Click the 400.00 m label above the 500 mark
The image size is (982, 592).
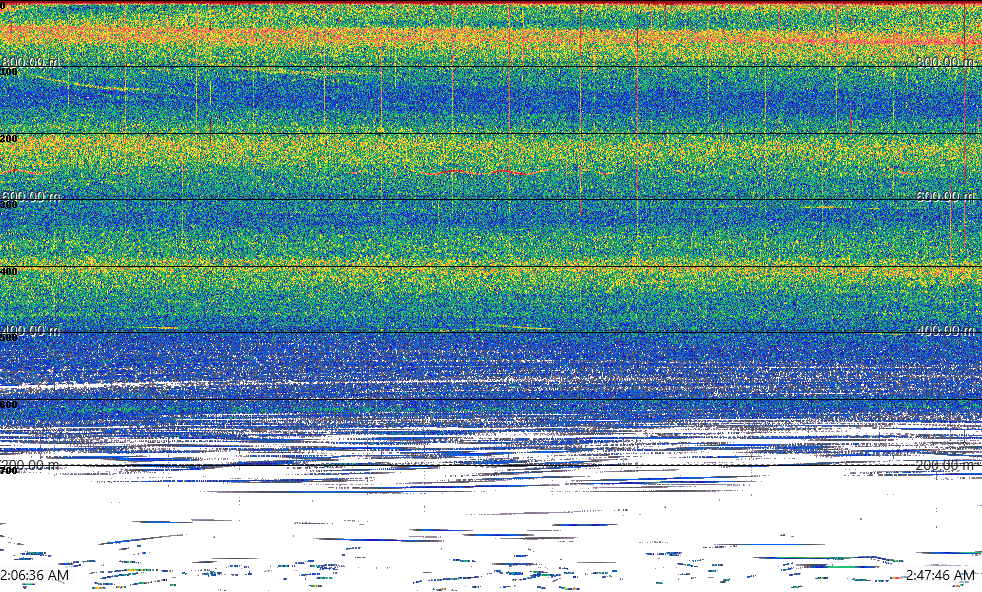(31, 330)
